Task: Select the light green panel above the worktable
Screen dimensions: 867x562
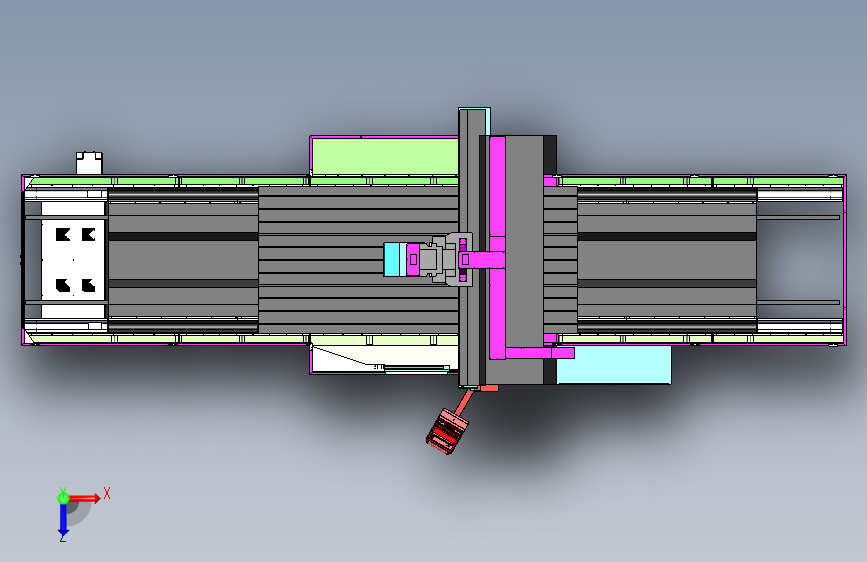Action: (x=385, y=156)
